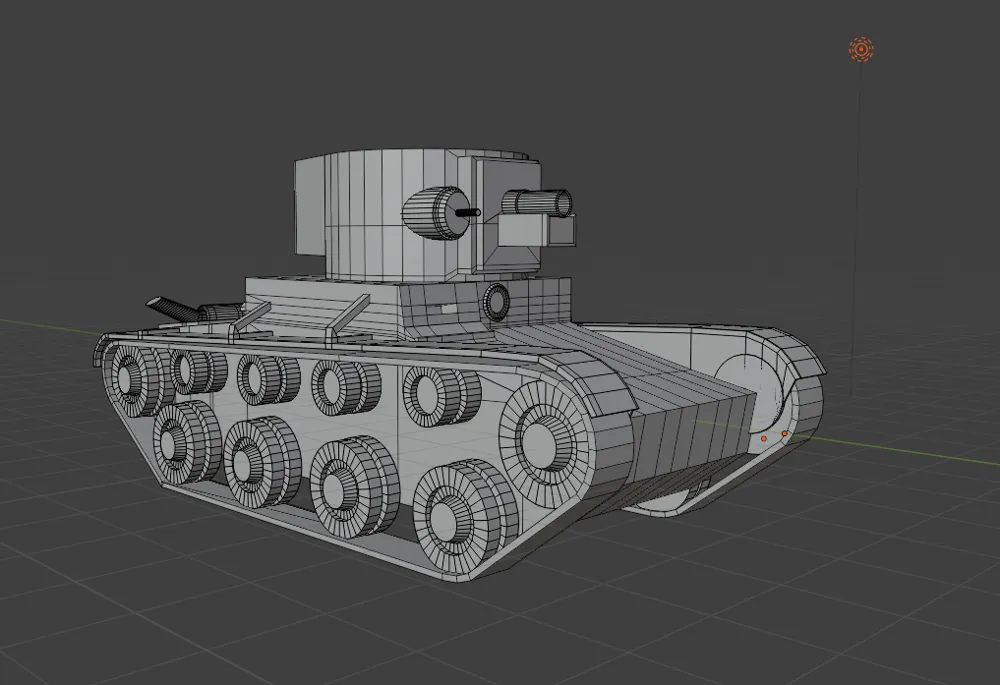Click the orange origin dot near the rear wheel
The image size is (1000, 685).
[764, 438]
